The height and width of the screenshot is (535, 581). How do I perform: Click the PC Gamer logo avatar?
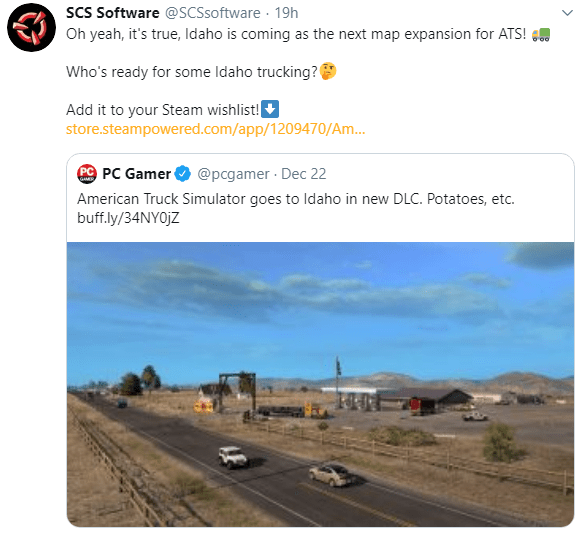(87, 174)
